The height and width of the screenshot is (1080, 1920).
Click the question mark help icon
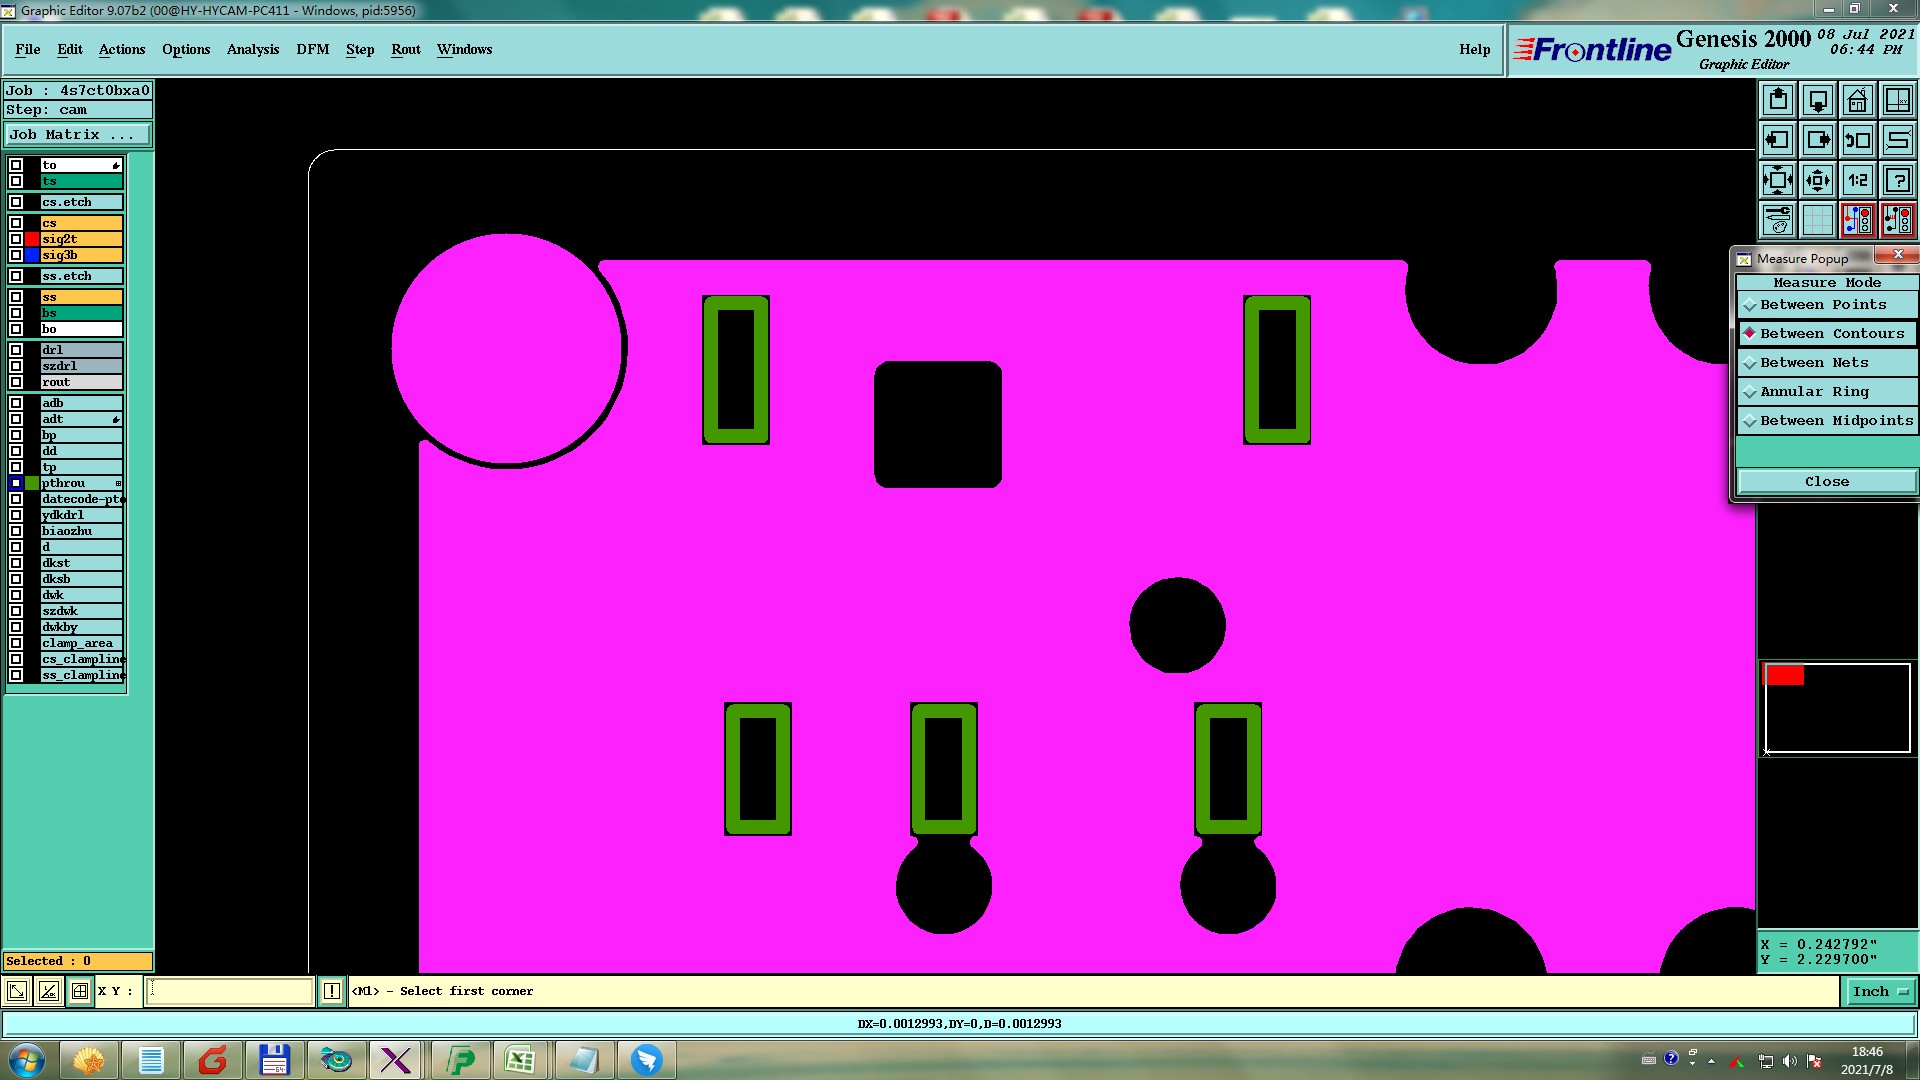(x=1897, y=180)
